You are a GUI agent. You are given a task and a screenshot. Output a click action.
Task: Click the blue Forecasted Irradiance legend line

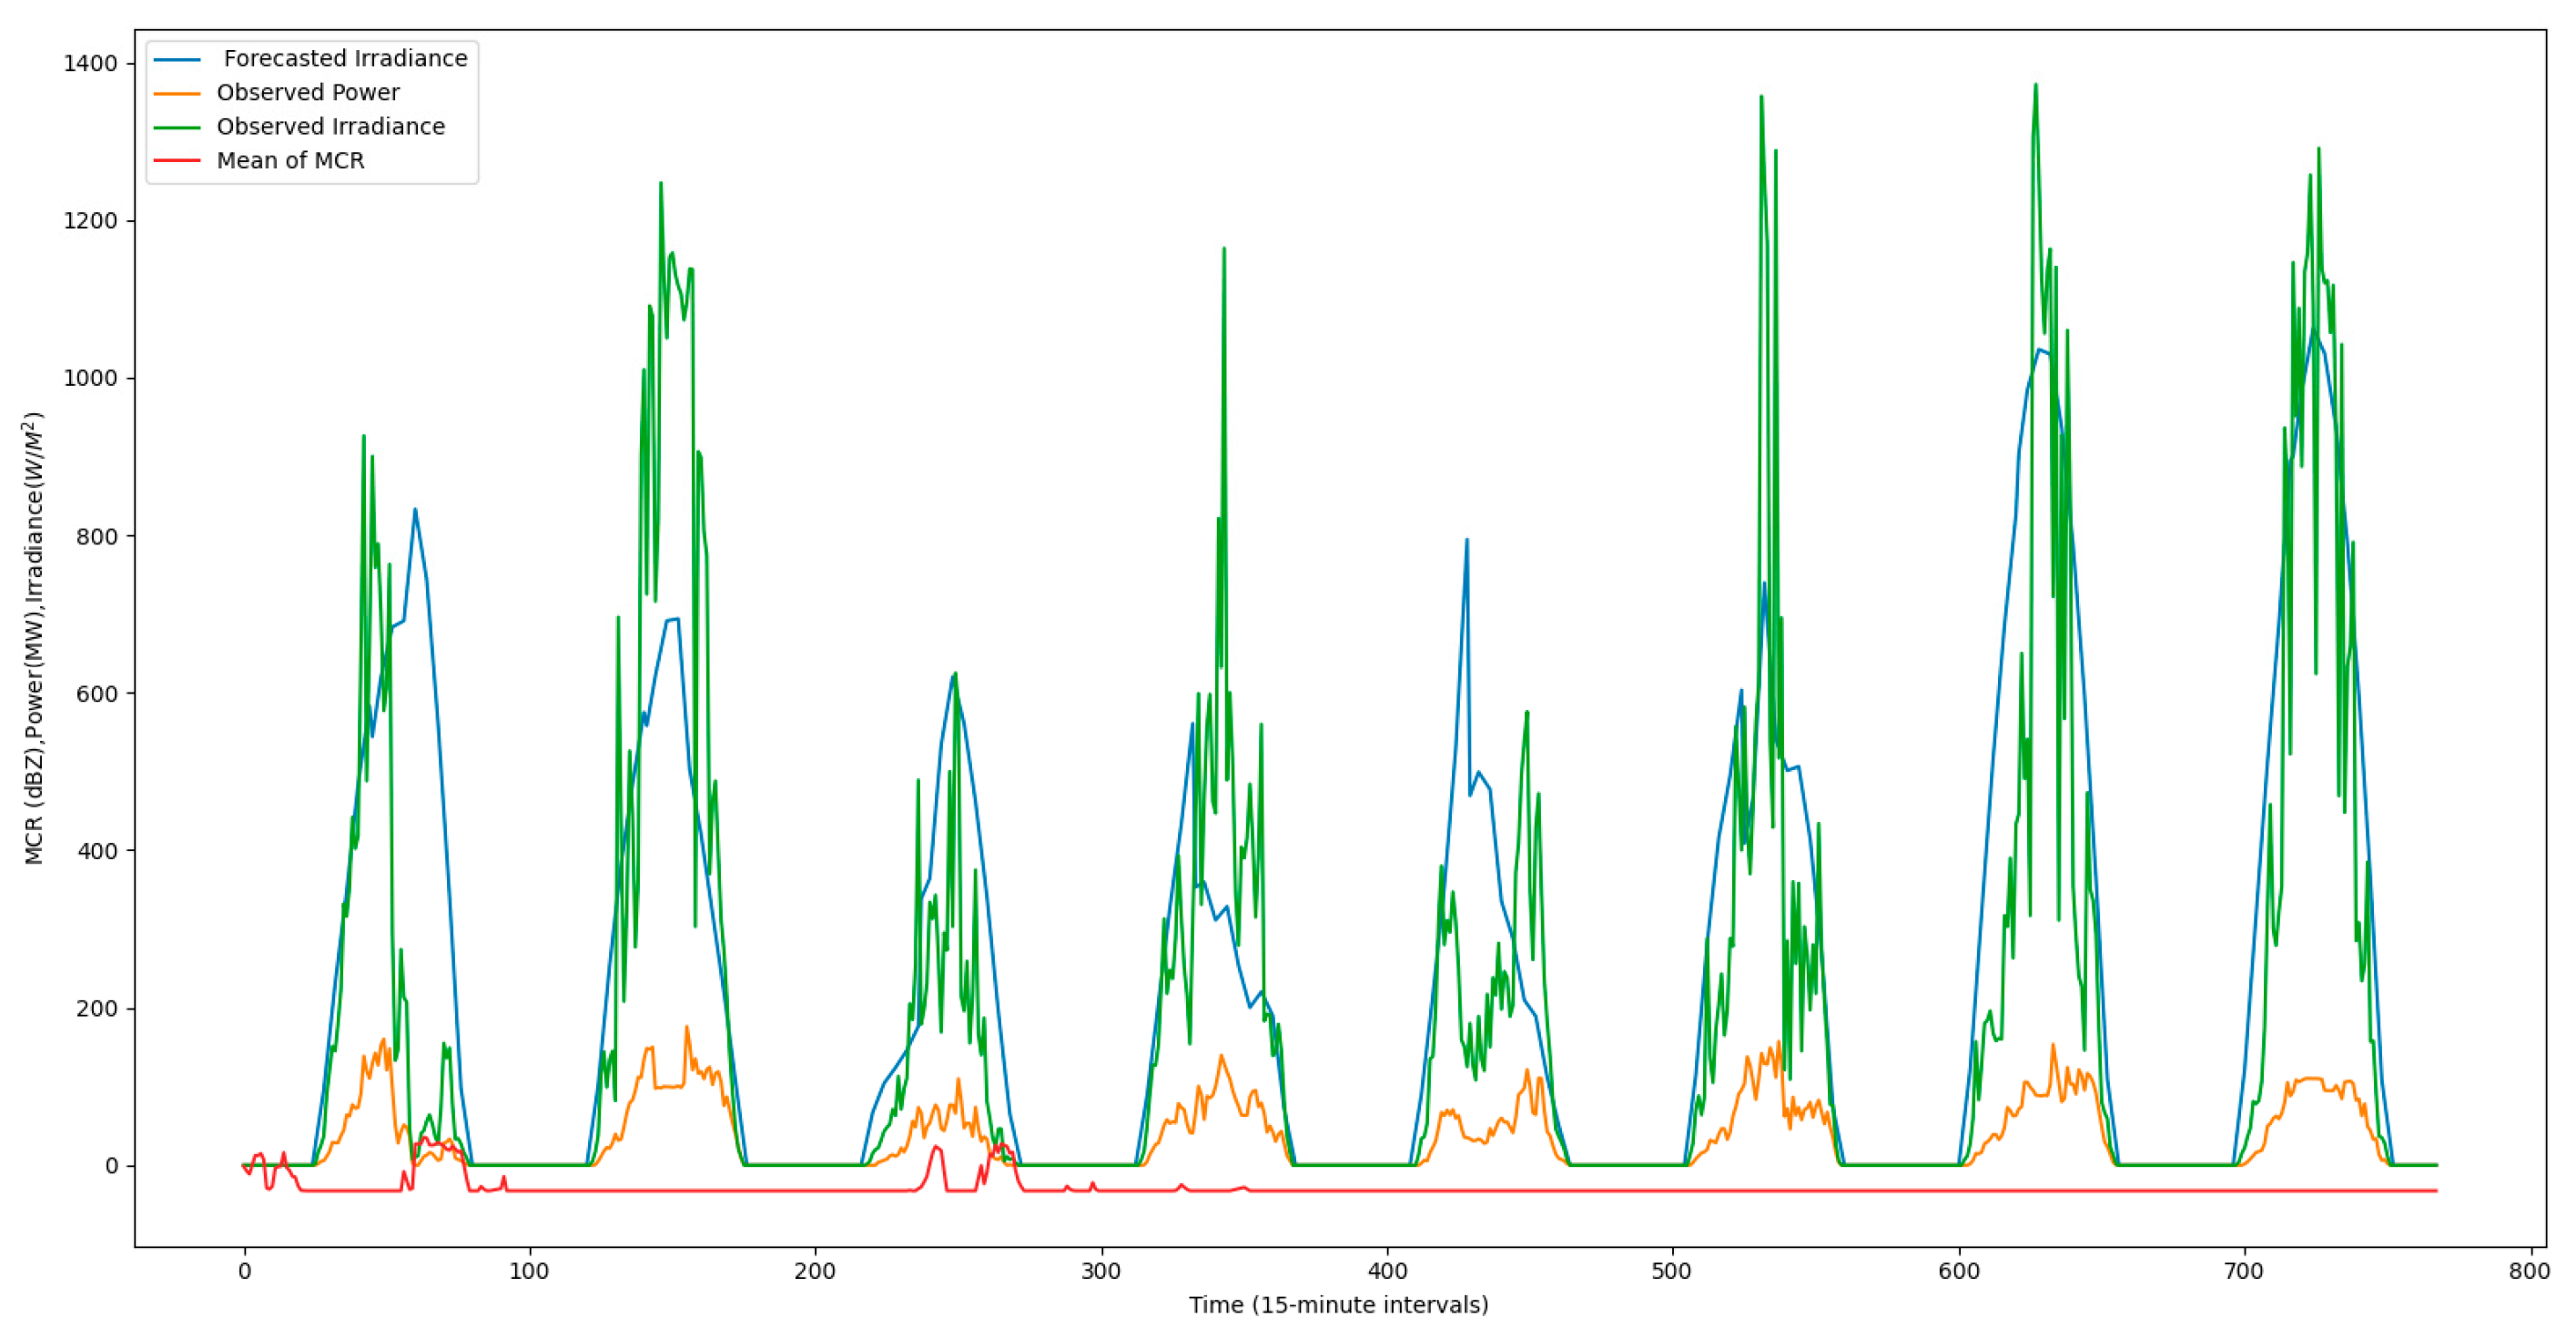tap(177, 60)
